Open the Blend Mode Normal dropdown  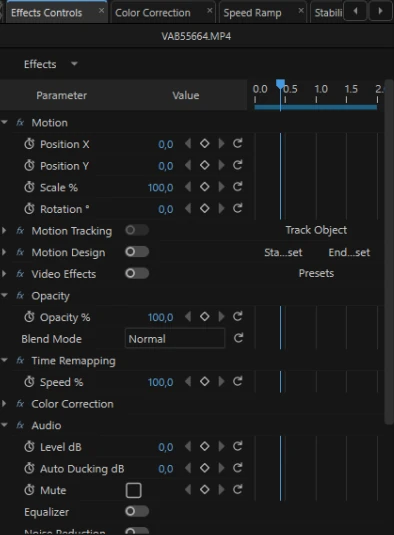pyautogui.click(x=175, y=338)
